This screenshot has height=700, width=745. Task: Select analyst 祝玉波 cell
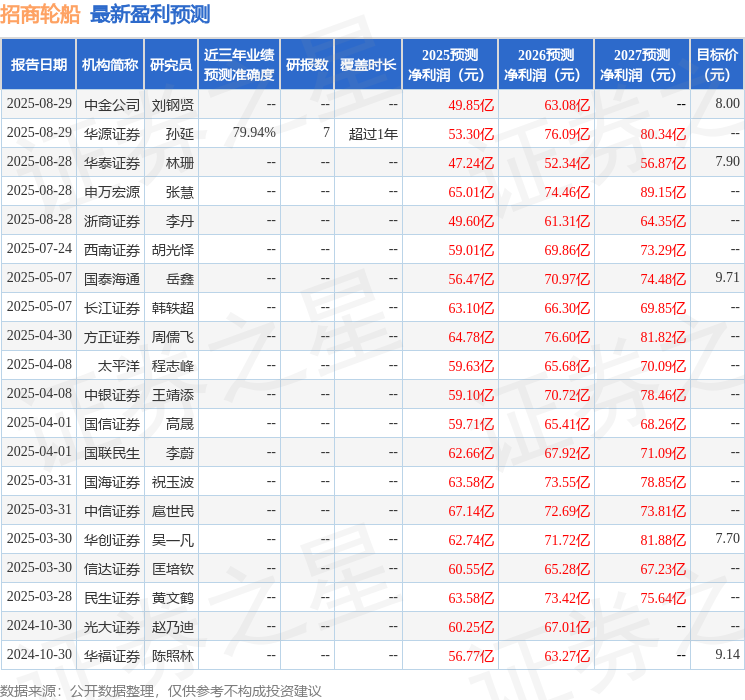click(172, 481)
